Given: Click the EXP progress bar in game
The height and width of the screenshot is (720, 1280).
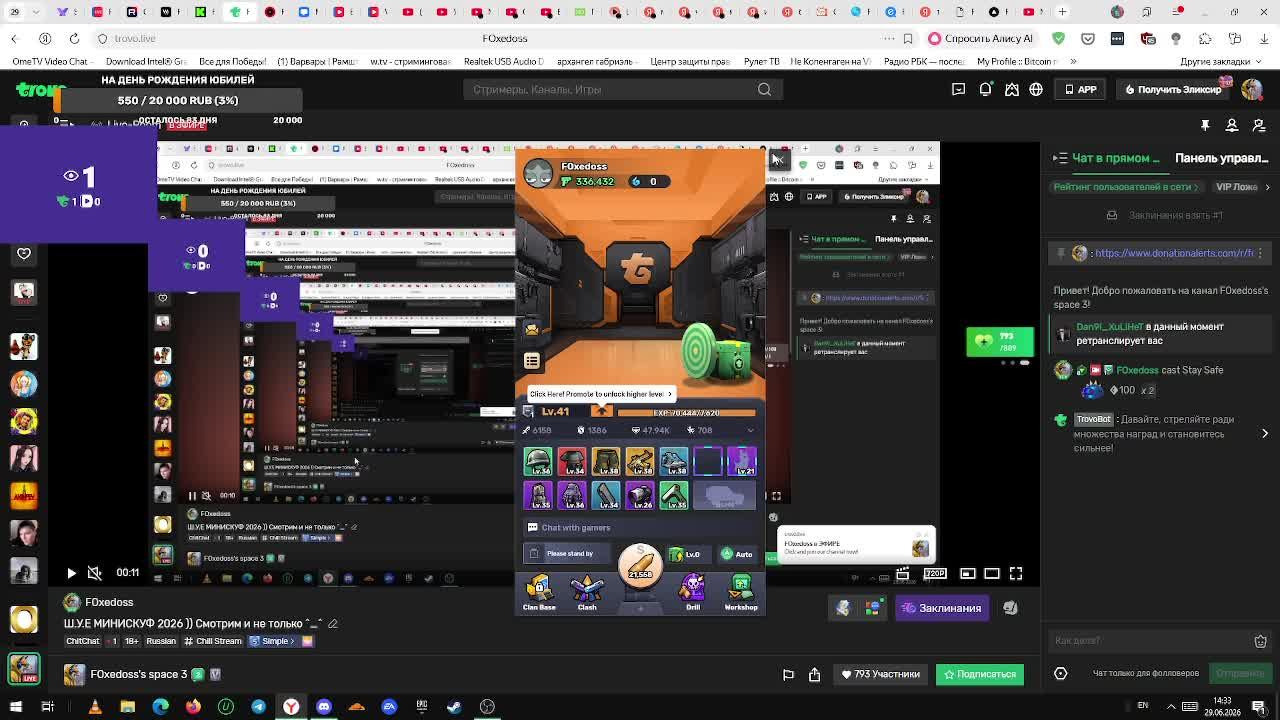Looking at the screenshot, I should pyautogui.click(x=686, y=412).
